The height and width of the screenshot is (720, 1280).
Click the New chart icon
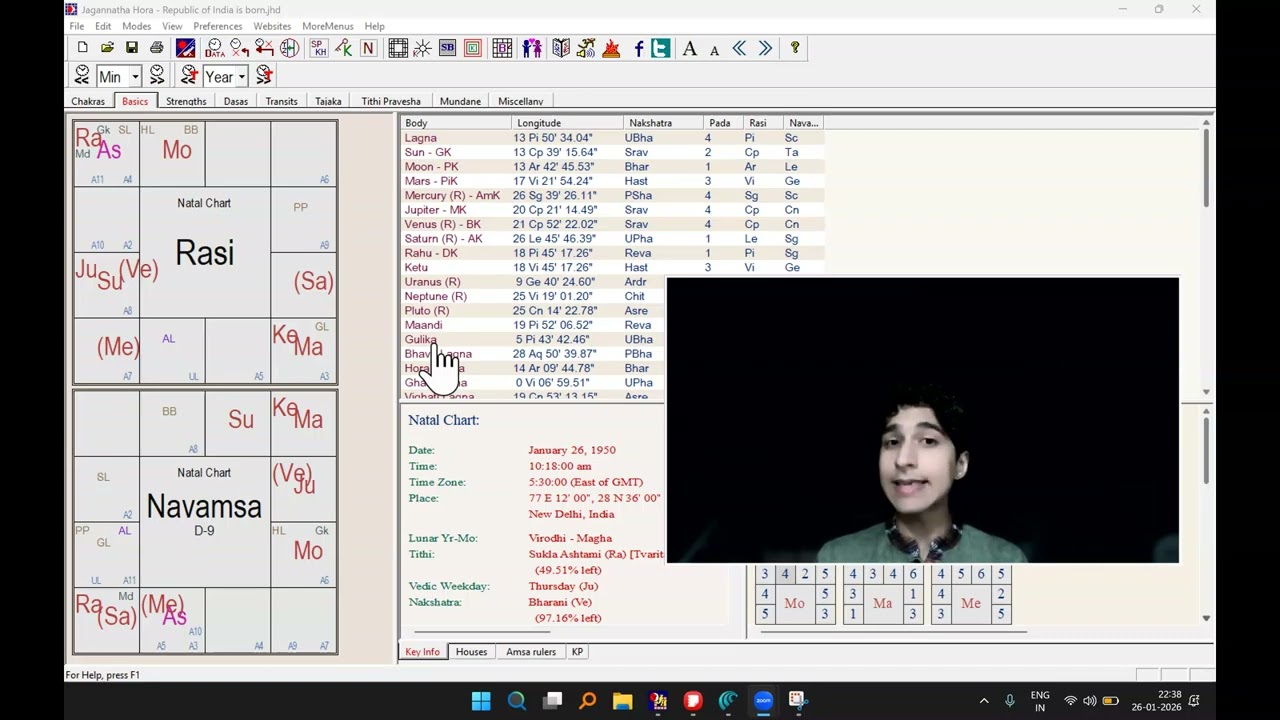click(x=82, y=48)
